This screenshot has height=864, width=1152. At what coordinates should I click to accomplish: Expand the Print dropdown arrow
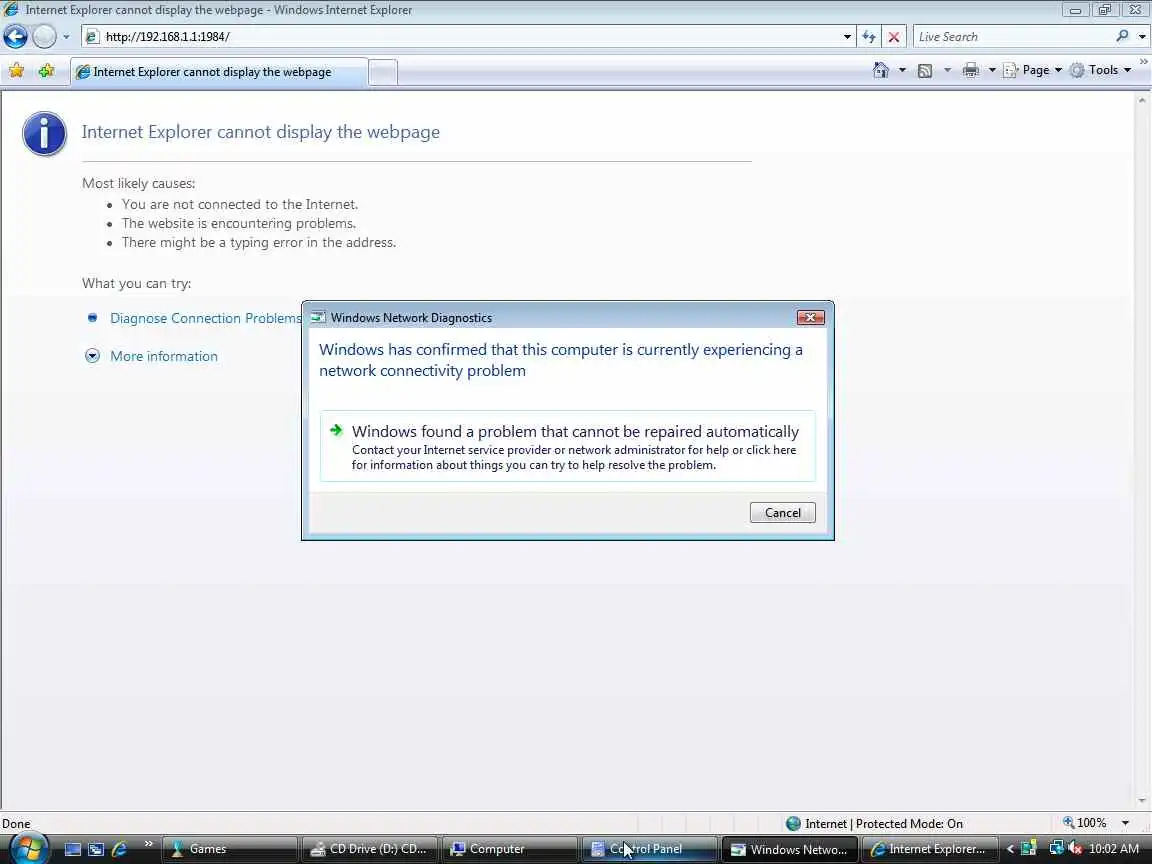coord(992,70)
